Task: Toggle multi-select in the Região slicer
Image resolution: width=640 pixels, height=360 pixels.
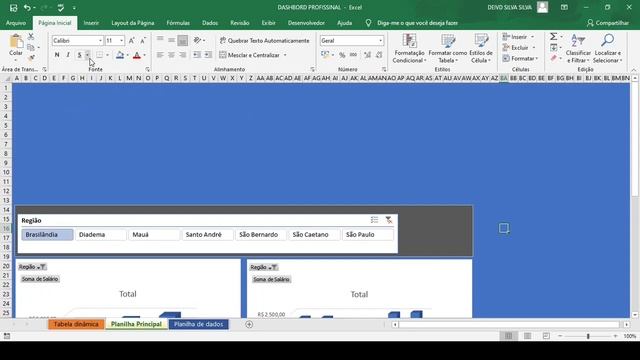Action: 374,220
